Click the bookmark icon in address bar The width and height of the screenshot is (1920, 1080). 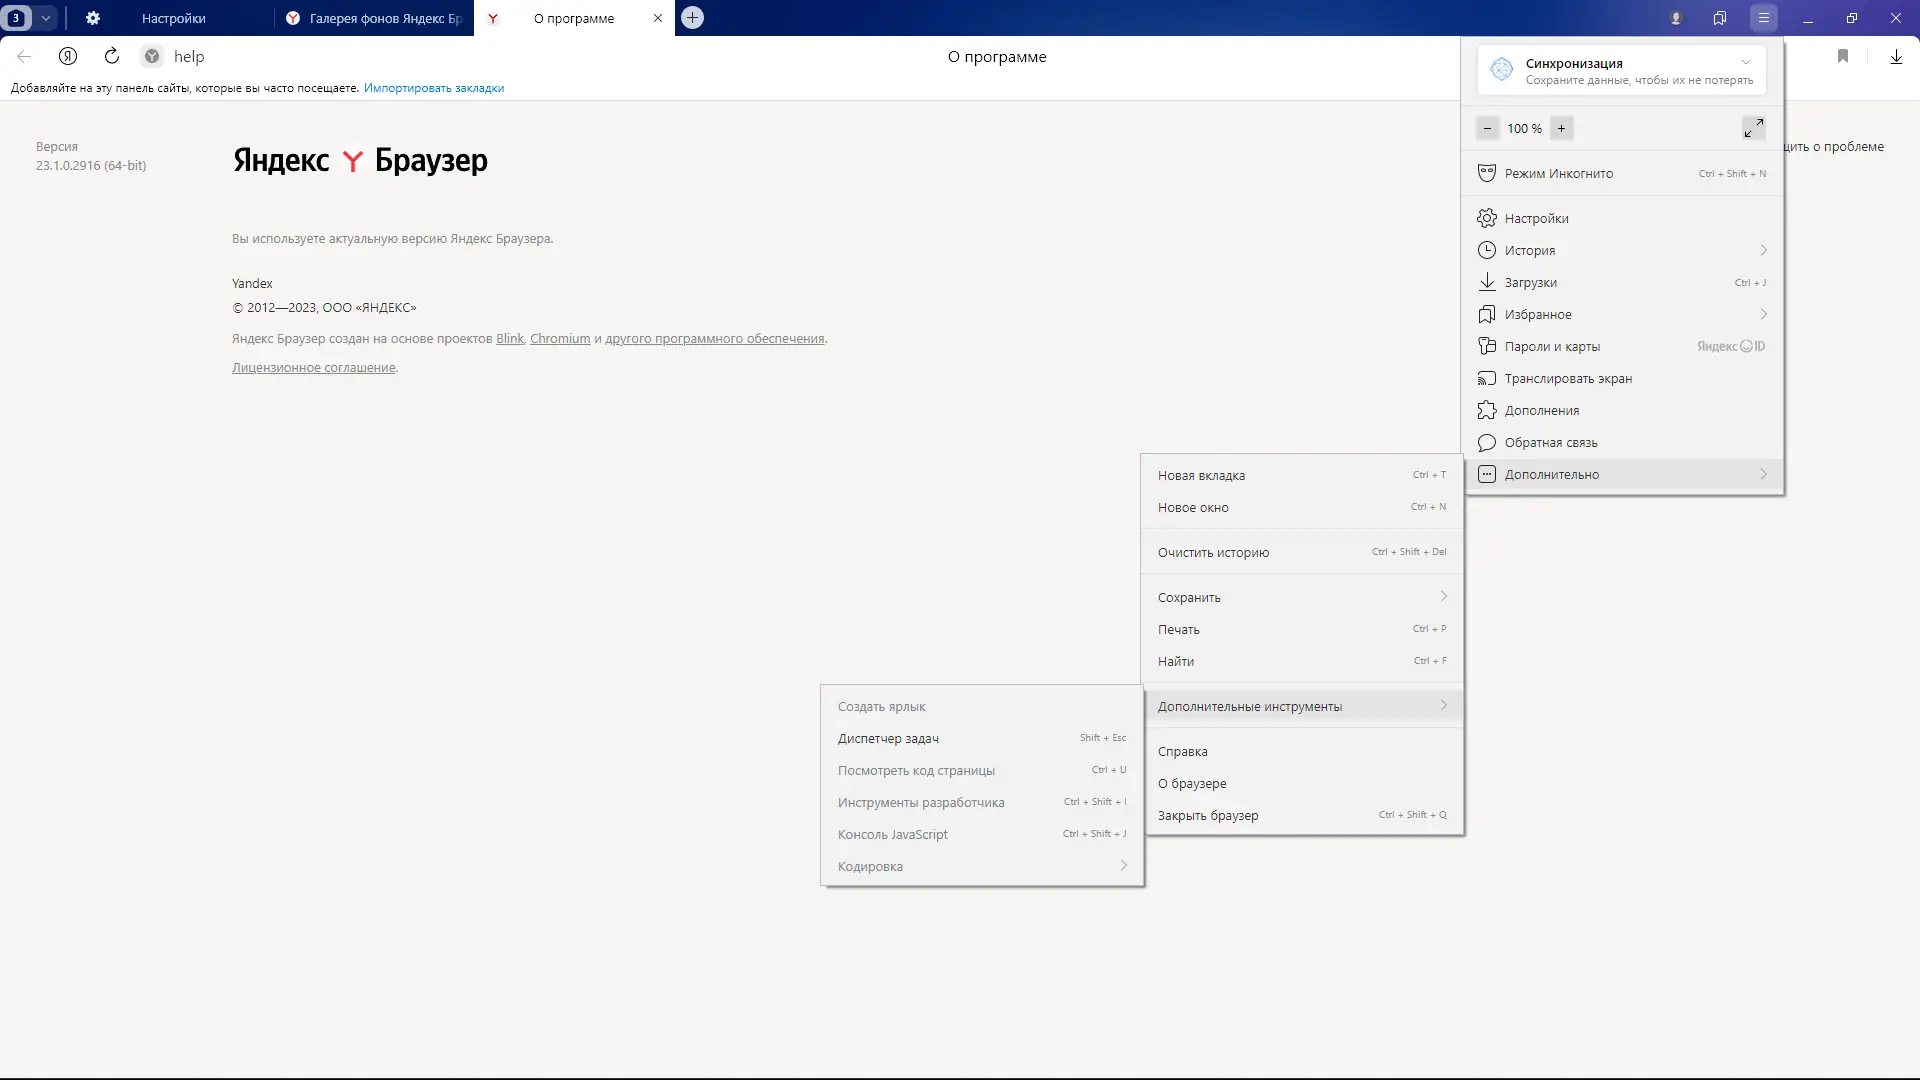coord(1843,57)
